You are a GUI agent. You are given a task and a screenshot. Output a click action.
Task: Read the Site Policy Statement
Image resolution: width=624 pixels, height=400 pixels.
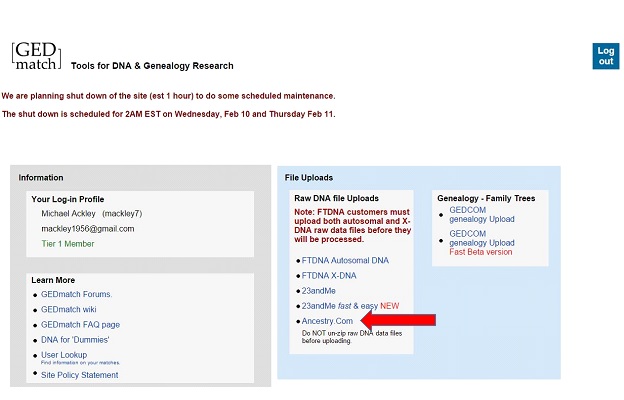[80, 375]
